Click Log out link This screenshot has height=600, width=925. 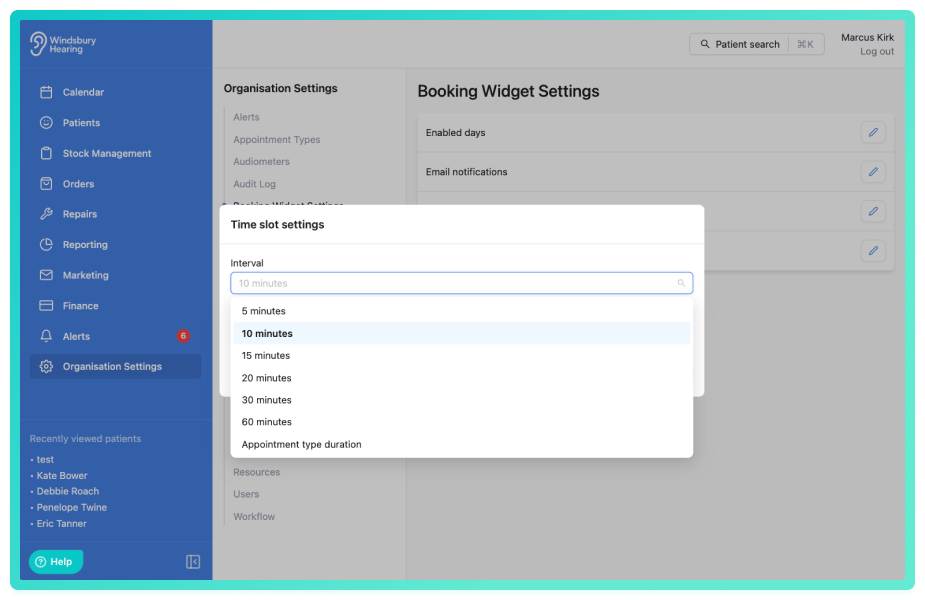coord(877,51)
